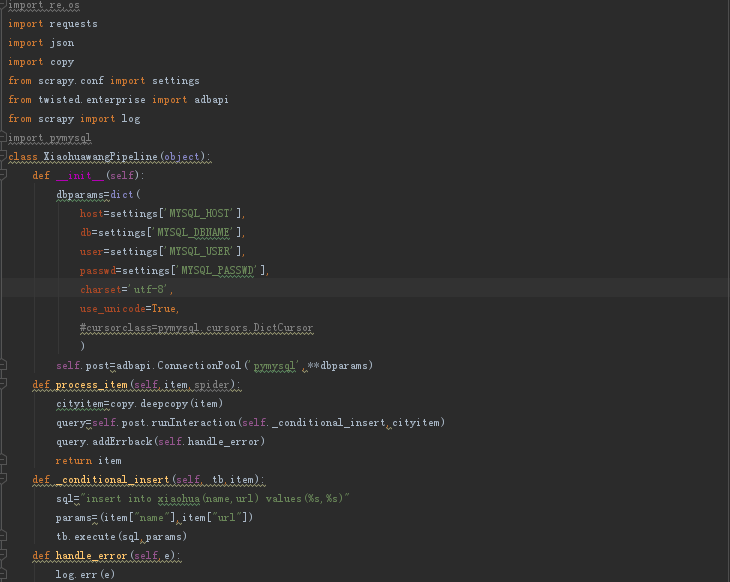Screen dimensions: 730x582
Task: Click the 'db' keyword argument
Action: (86, 232)
